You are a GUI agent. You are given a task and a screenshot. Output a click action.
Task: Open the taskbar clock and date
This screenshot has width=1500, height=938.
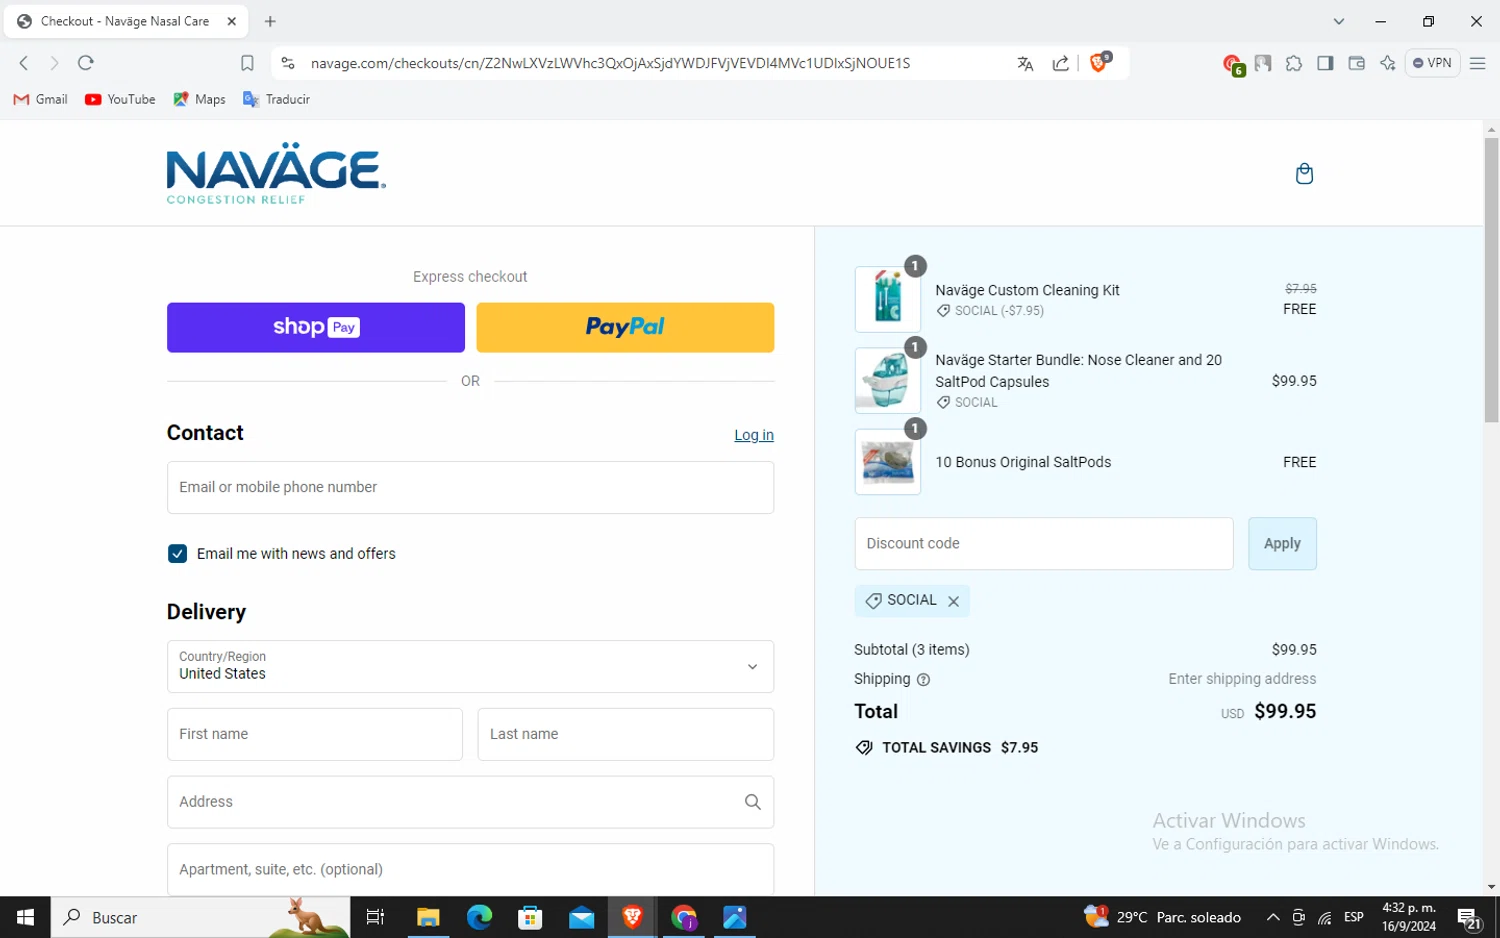[x=1409, y=917]
